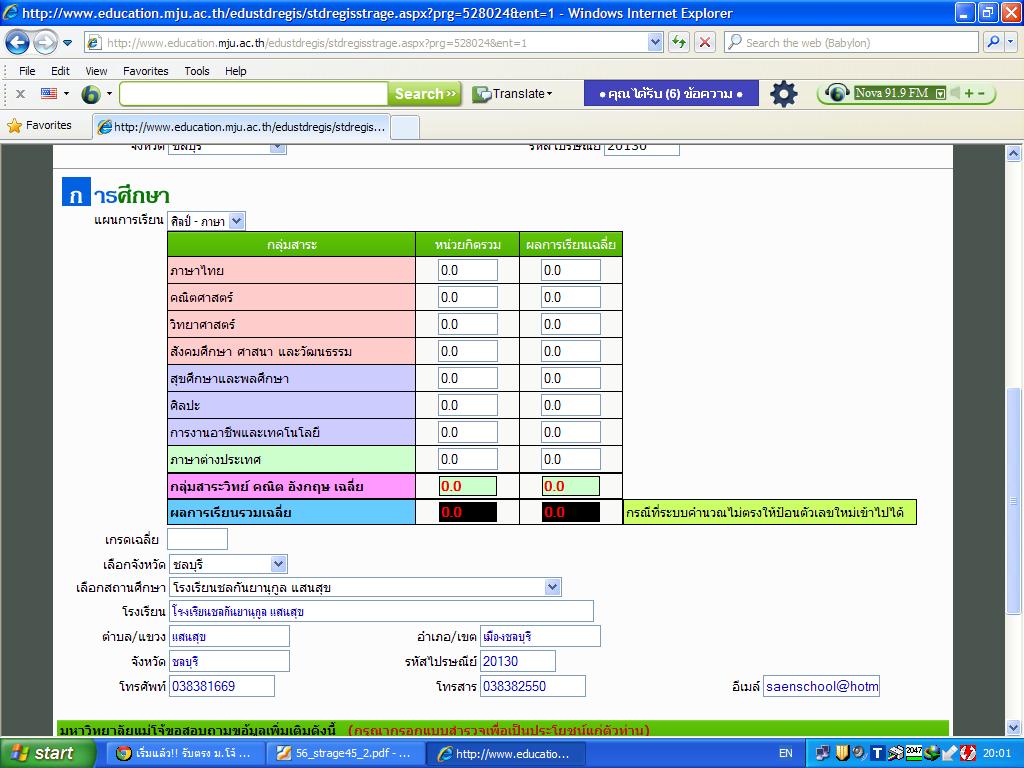
Task: Click the Favorites star icon
Action: 14,126
